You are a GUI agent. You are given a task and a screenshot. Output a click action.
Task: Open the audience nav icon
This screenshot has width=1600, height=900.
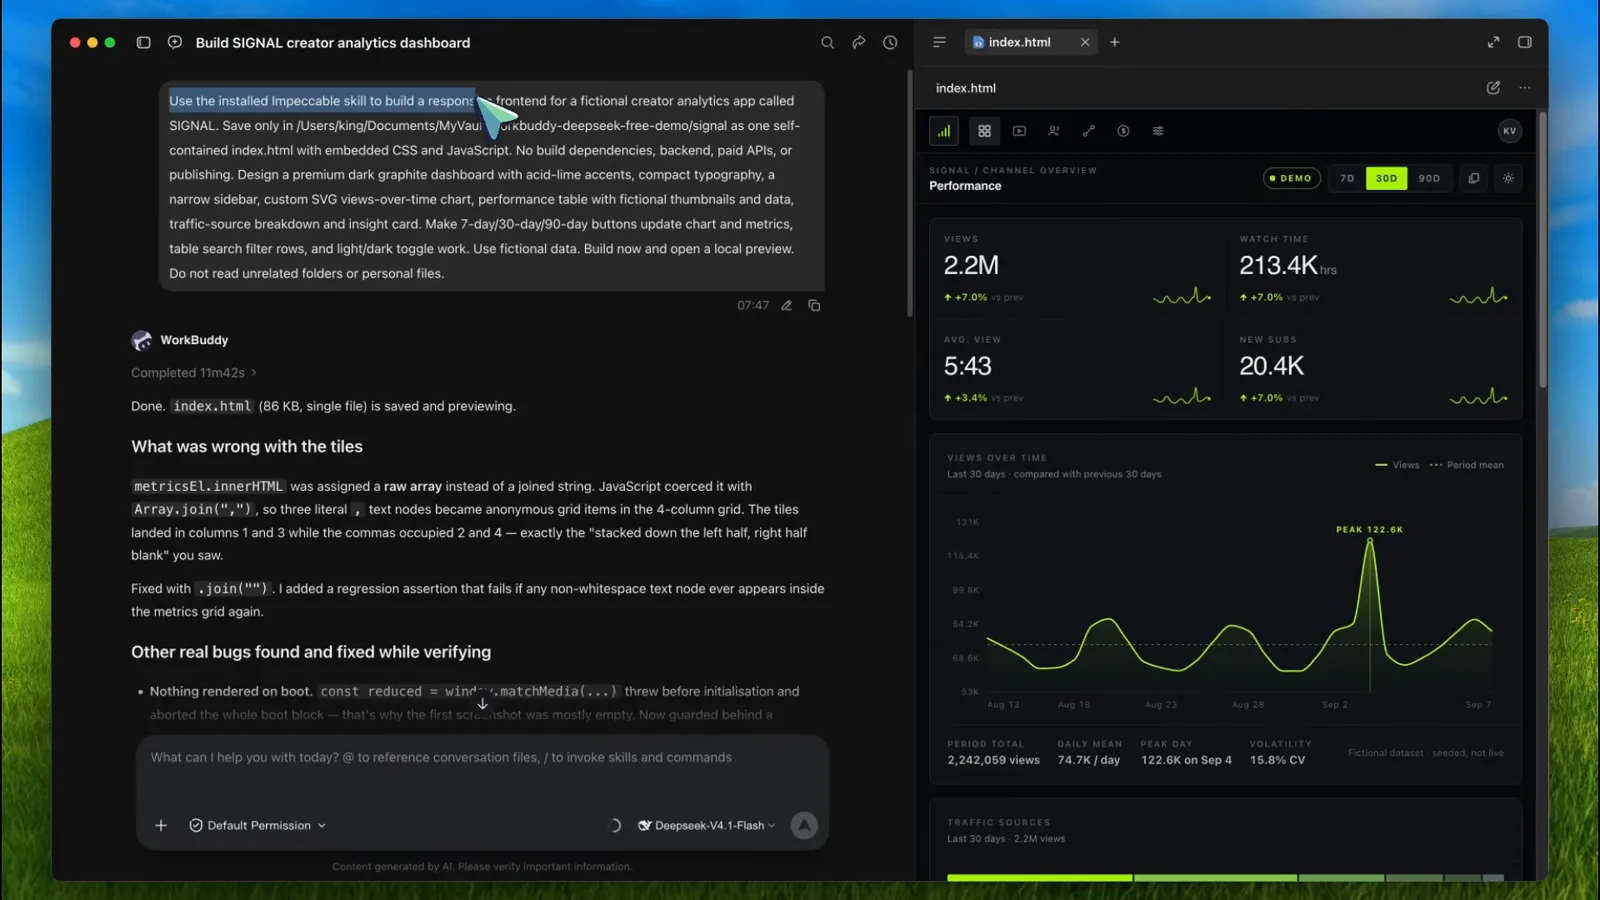pos(1054,131)
